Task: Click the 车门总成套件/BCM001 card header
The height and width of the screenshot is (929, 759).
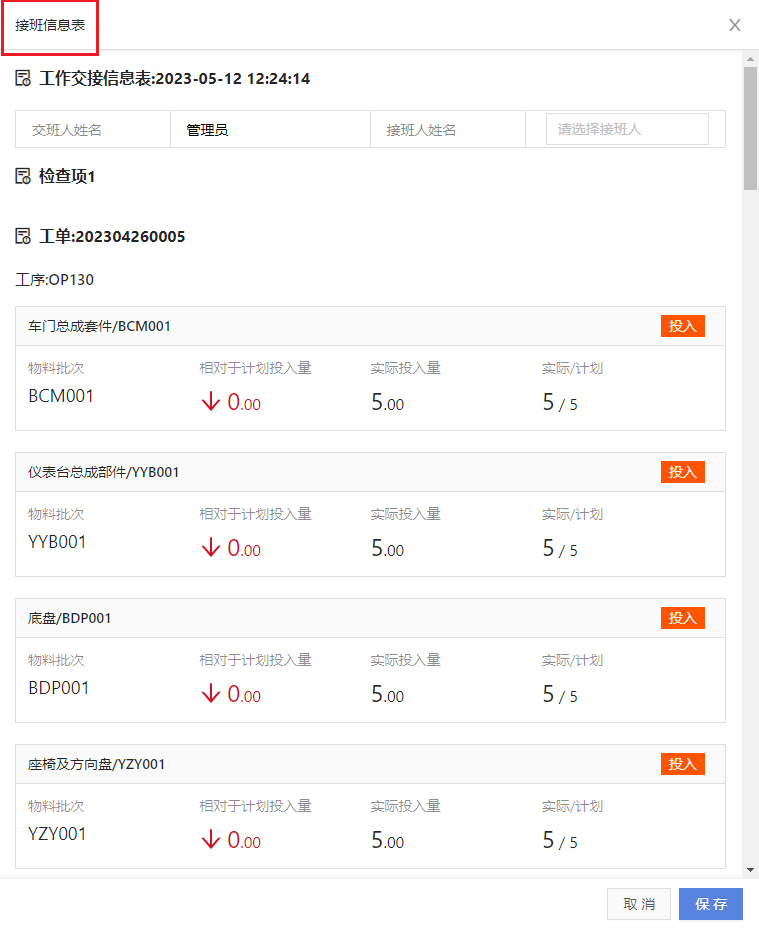Action: click(370, 326)
